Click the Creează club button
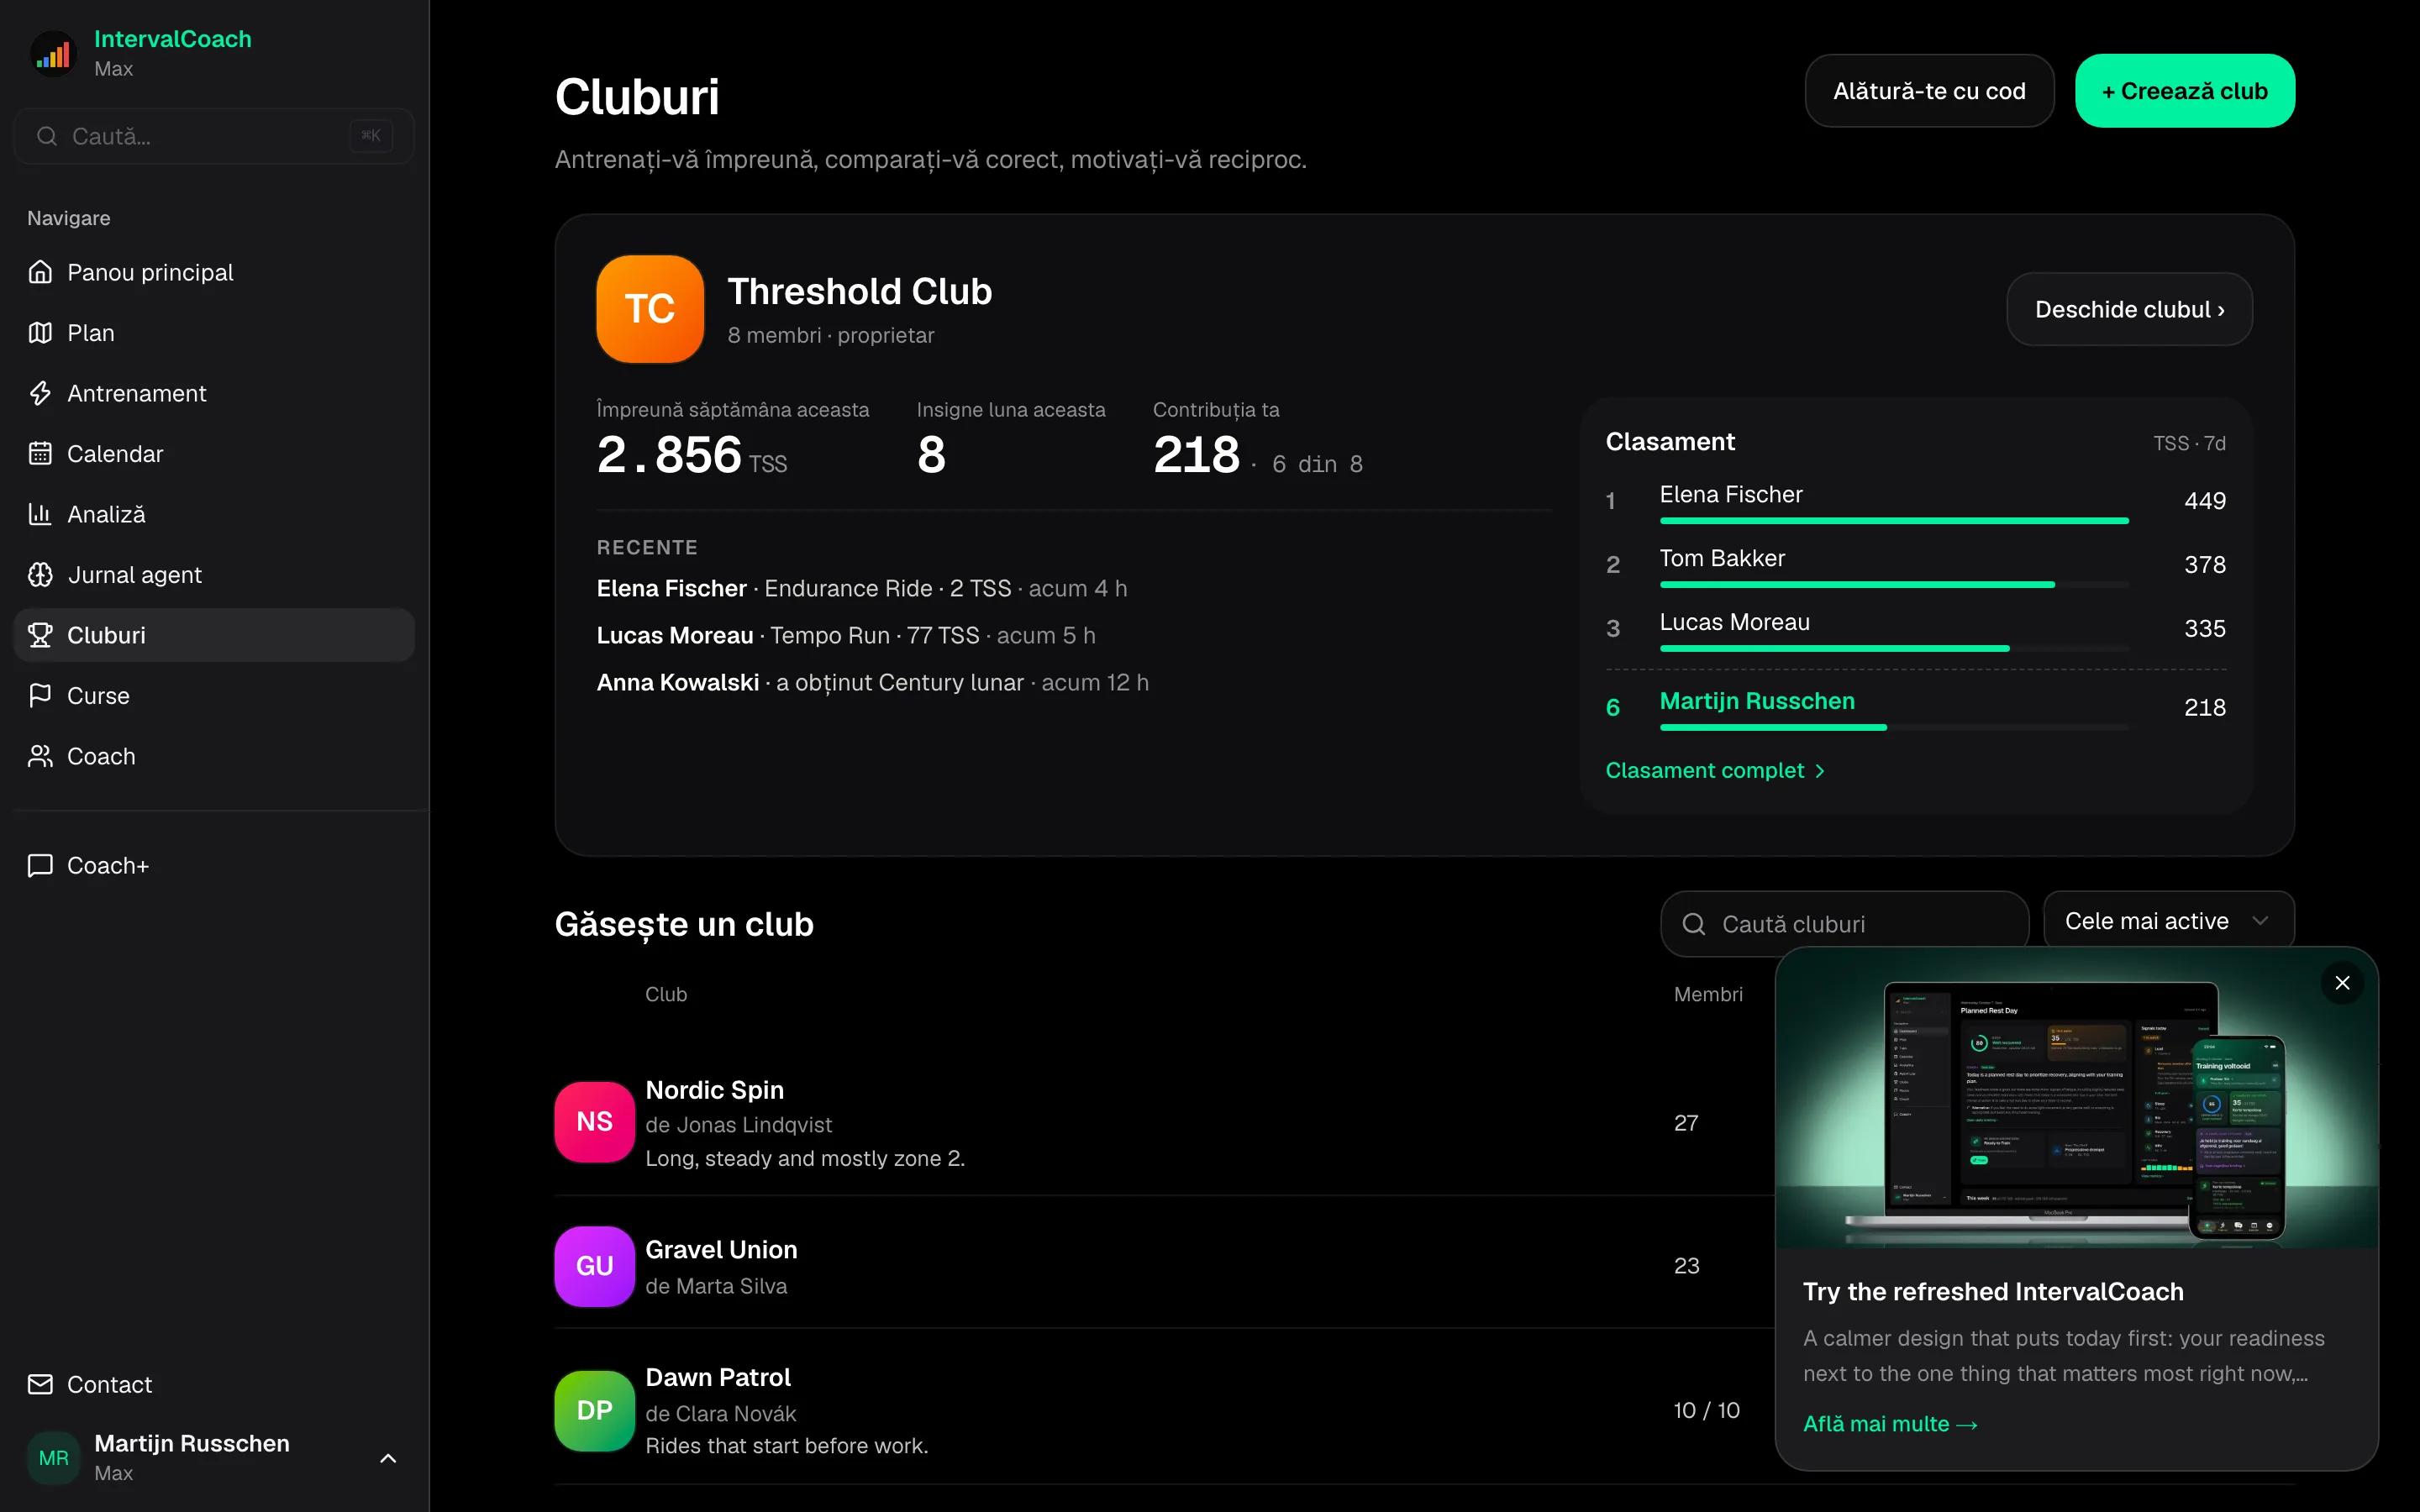 (2185, 91)
